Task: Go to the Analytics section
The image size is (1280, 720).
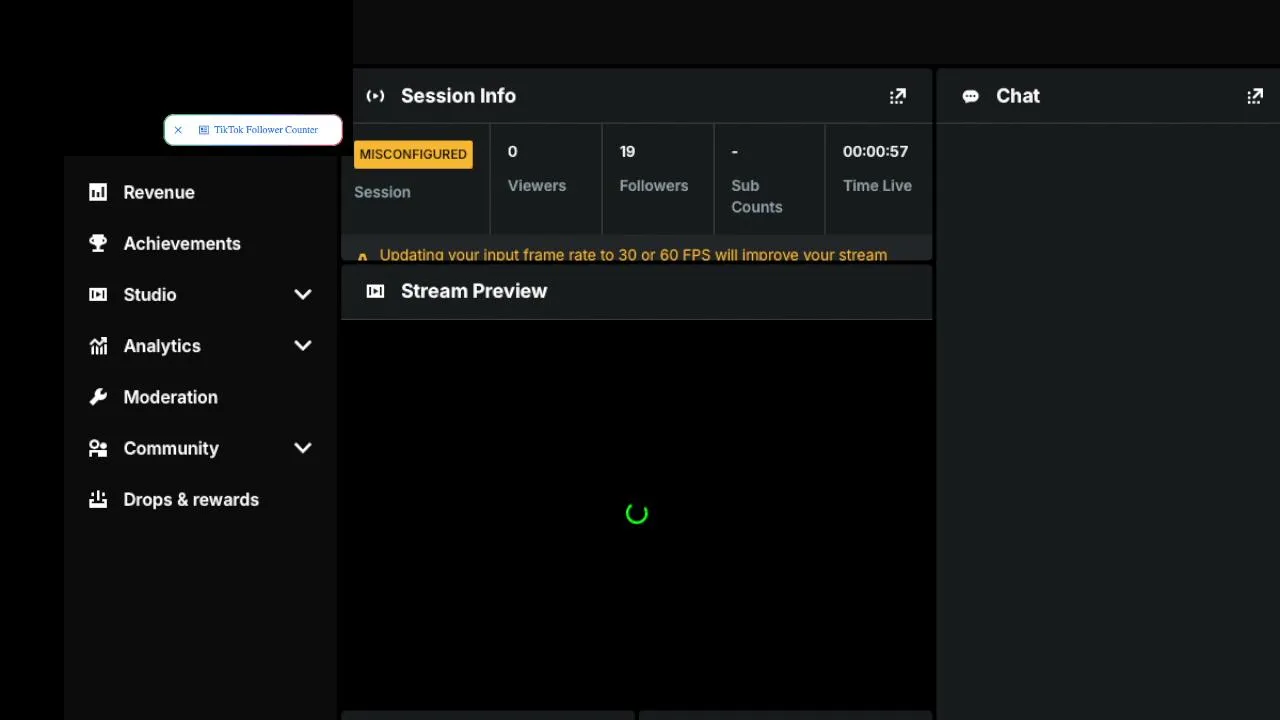Action: [x=162, y=346]
